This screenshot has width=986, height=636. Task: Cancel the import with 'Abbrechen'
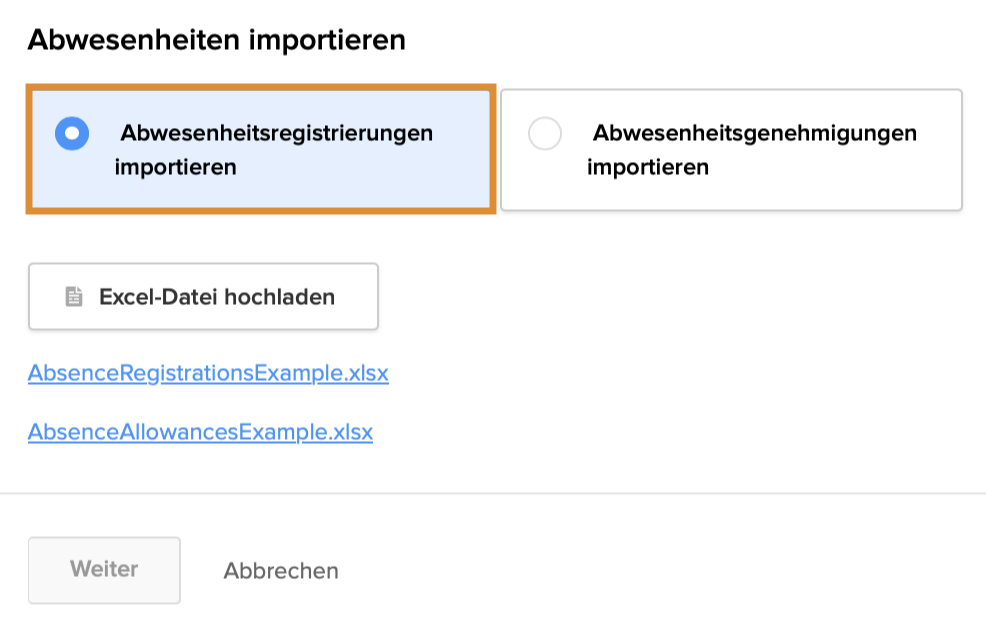(281, 571)
